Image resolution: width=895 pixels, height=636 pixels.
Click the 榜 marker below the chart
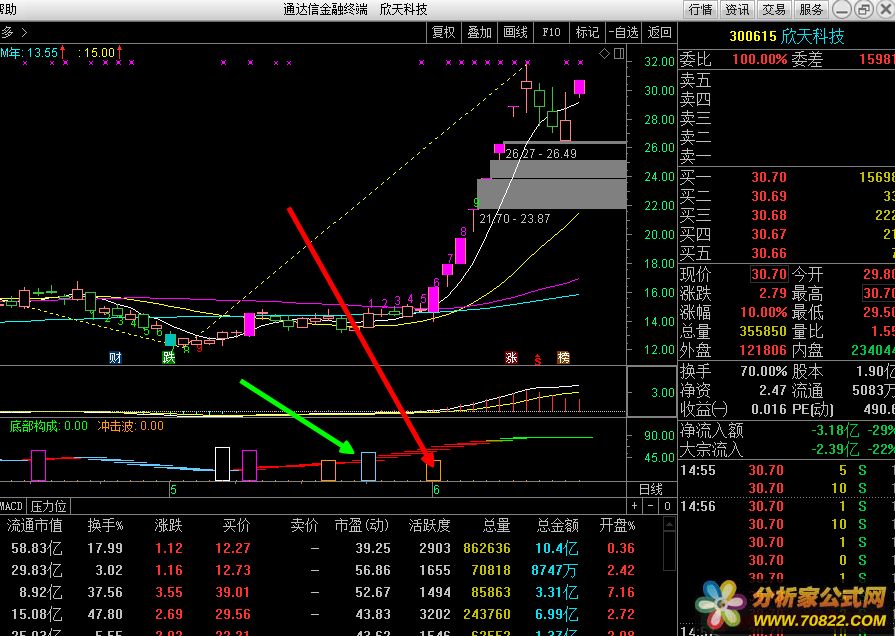tap(563, 358)
